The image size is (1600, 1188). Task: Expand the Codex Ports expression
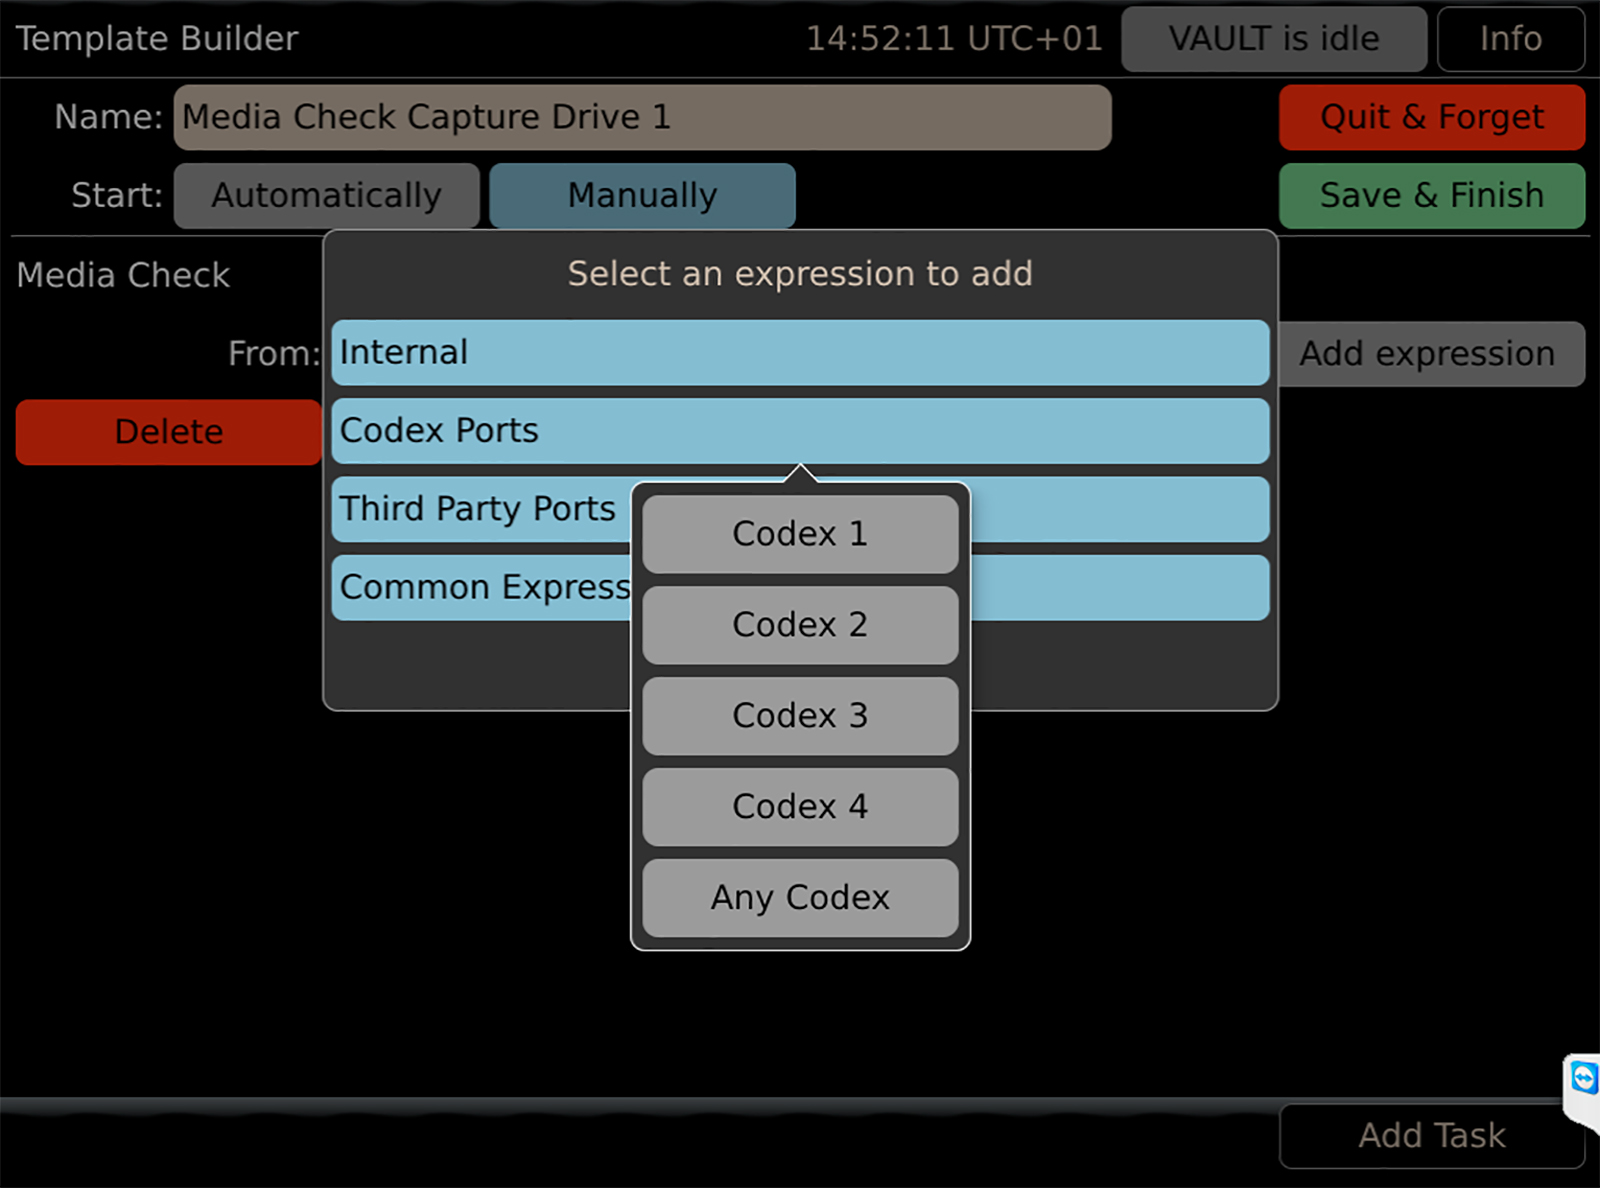coord(800,431)
